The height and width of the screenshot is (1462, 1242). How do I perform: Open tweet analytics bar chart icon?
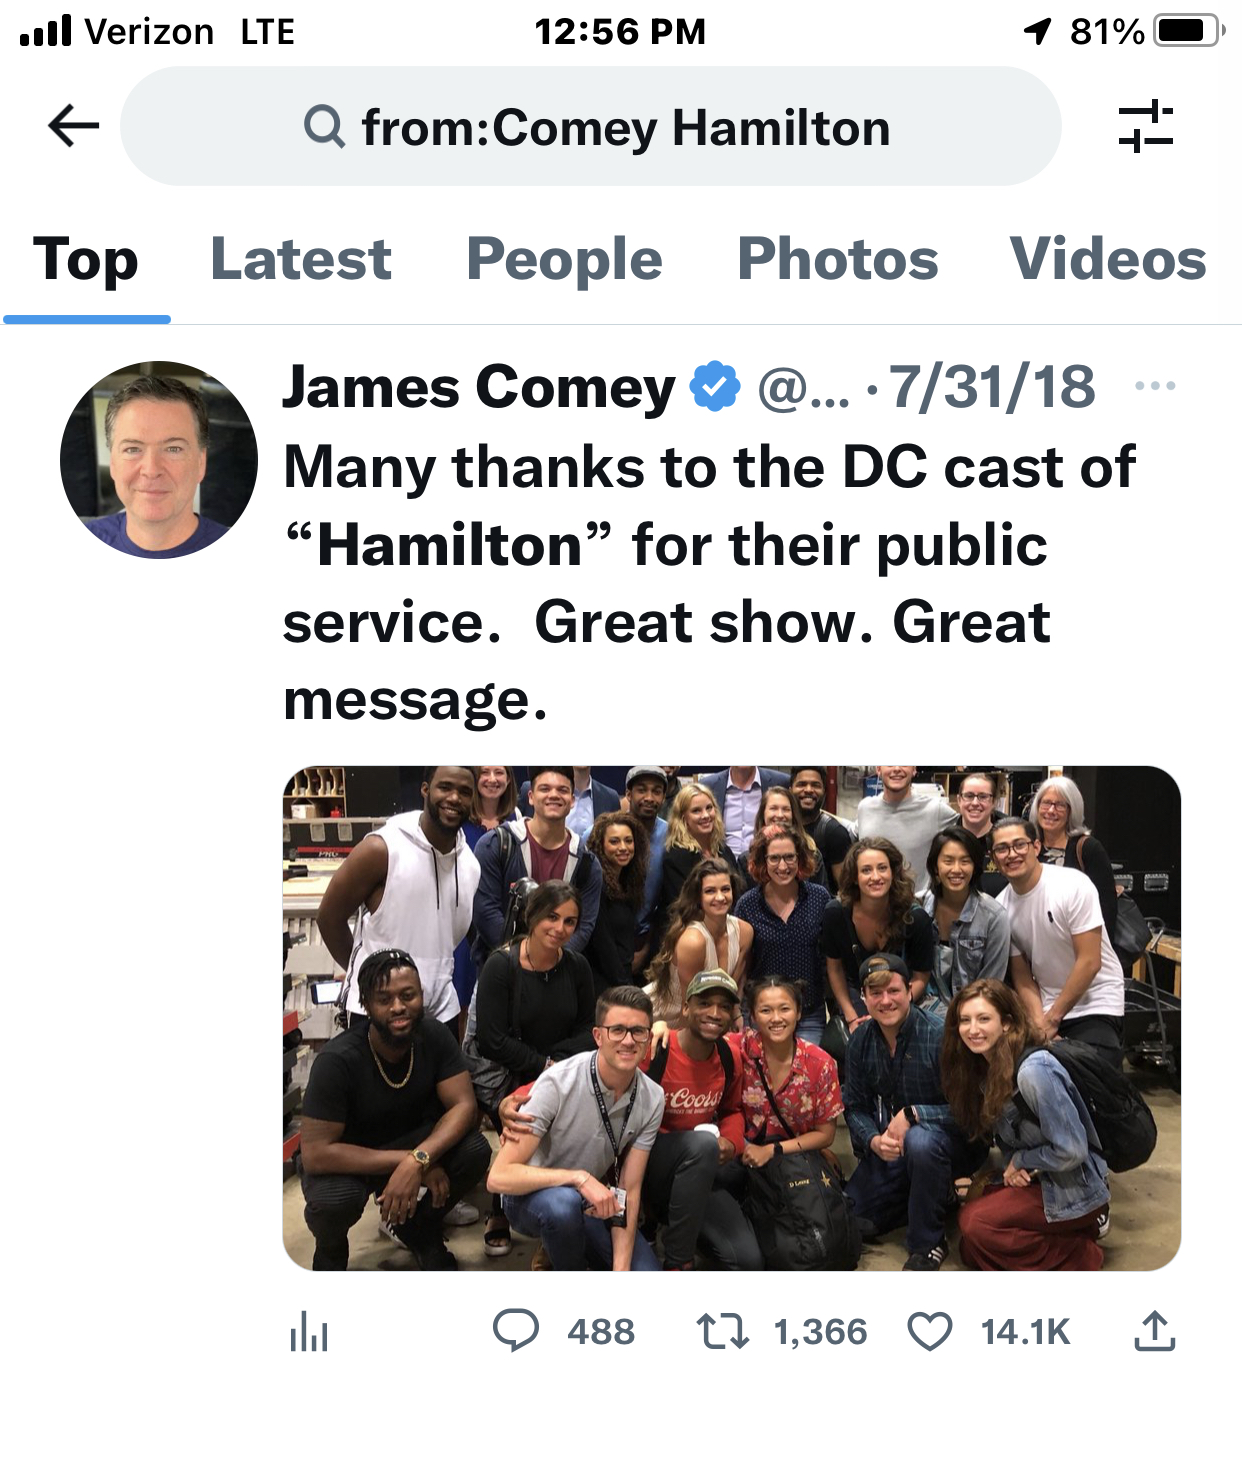coord(309,1332)
